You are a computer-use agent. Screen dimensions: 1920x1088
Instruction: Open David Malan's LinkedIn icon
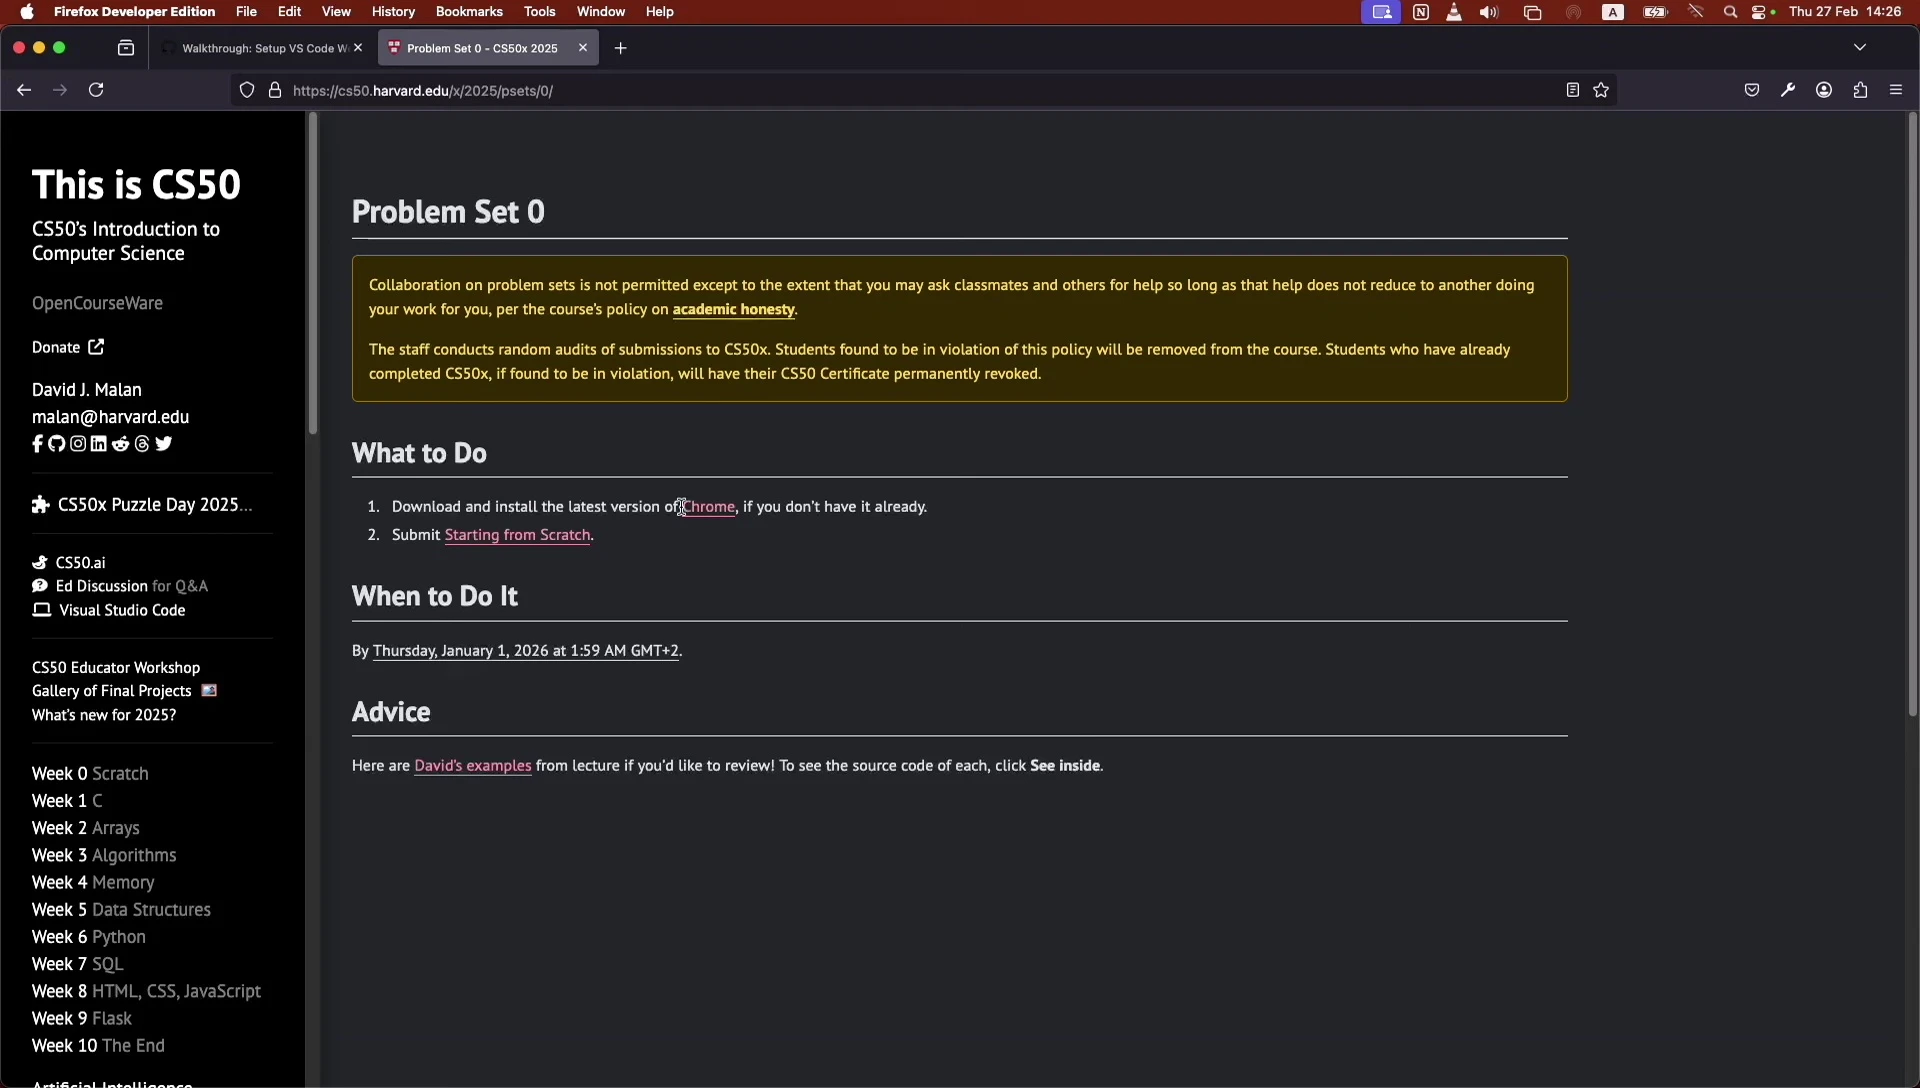point(98,444)
